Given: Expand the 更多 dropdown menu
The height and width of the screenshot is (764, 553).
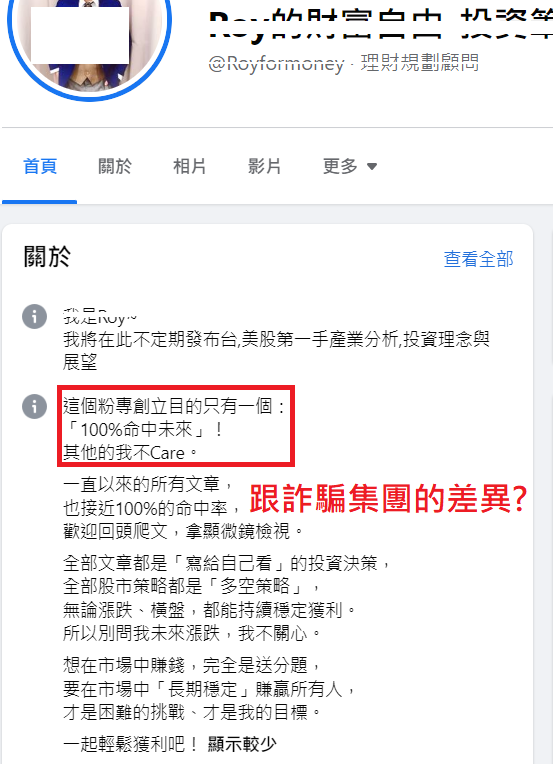Looking at the screenshot, I should (x=350, y=167).
